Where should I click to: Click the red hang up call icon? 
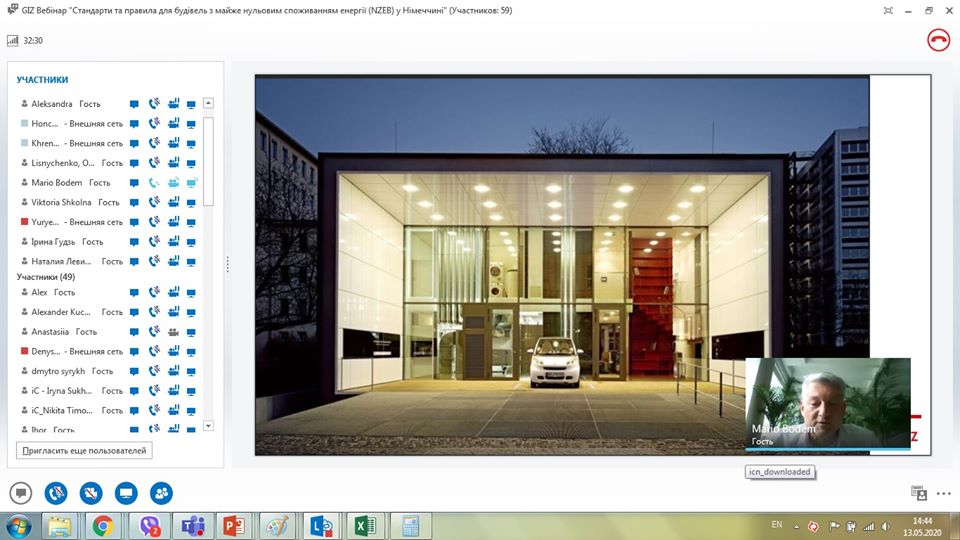938,40
